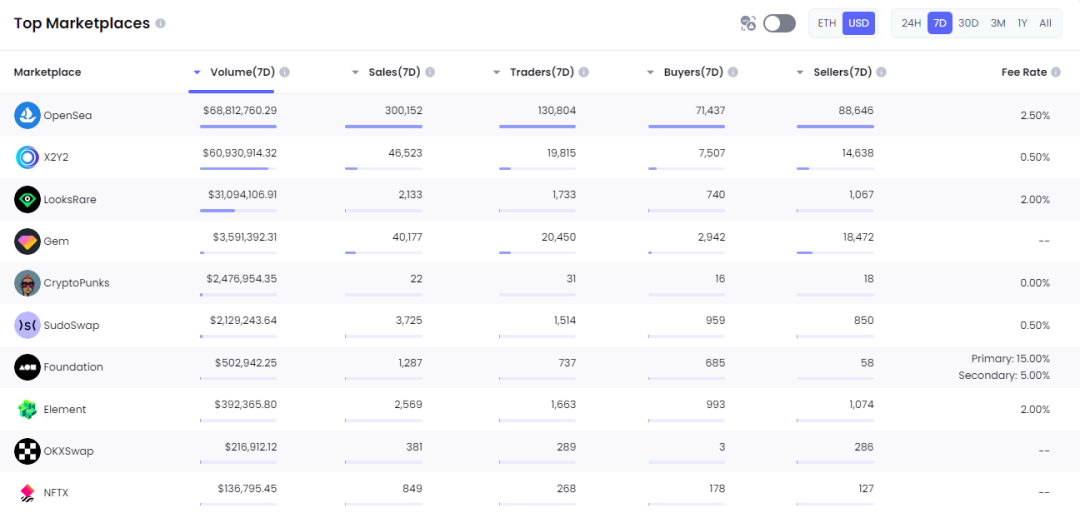1080x513 pixels.
Task: Sort by Volume(7D) arrow
Action: click(x=197, y=72)
